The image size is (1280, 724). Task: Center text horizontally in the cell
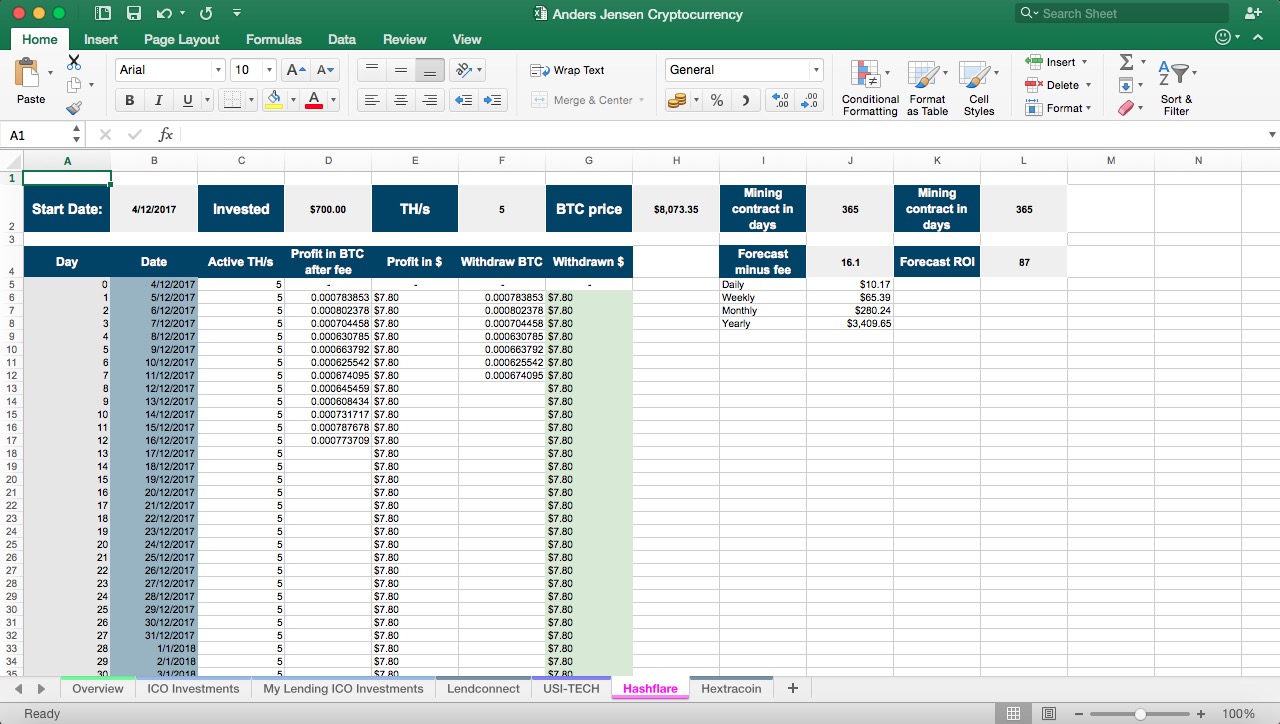(401, 100)
